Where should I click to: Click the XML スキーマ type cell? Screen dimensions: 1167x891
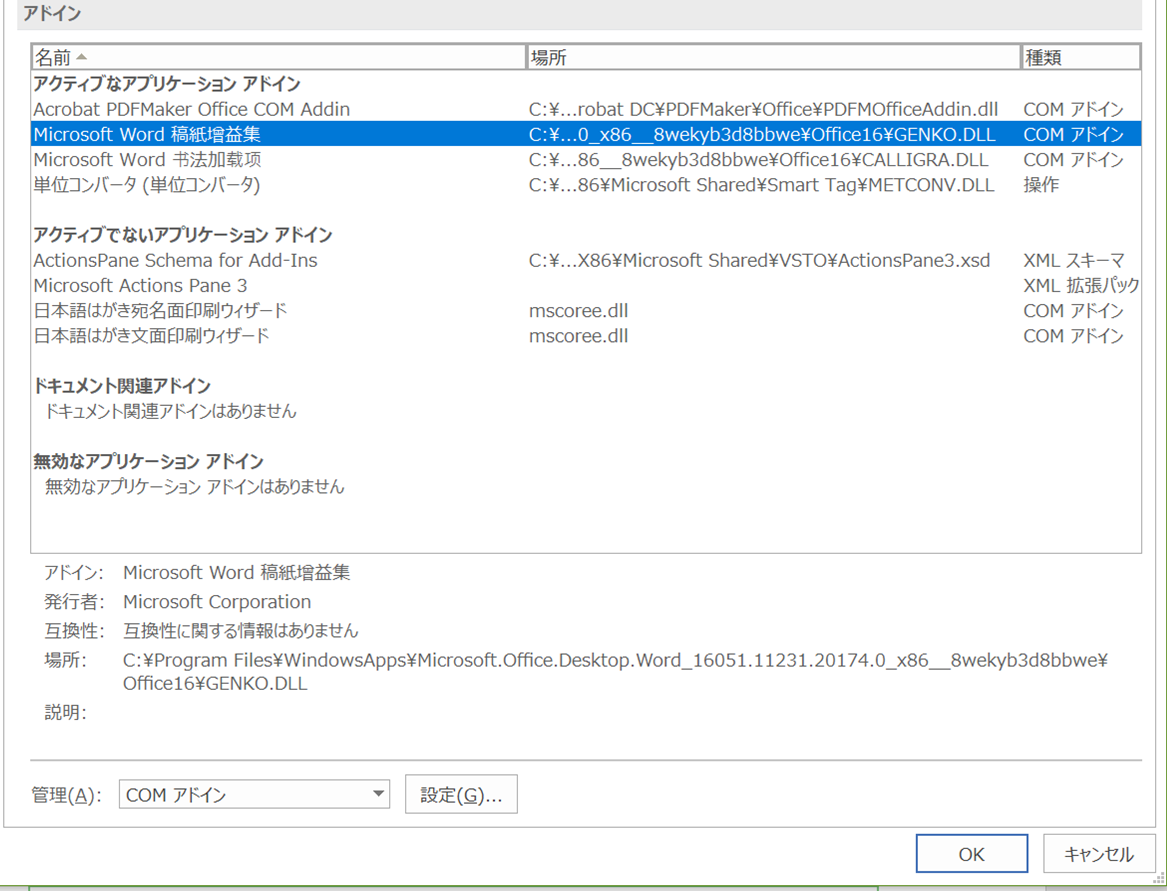(1073, 261)
